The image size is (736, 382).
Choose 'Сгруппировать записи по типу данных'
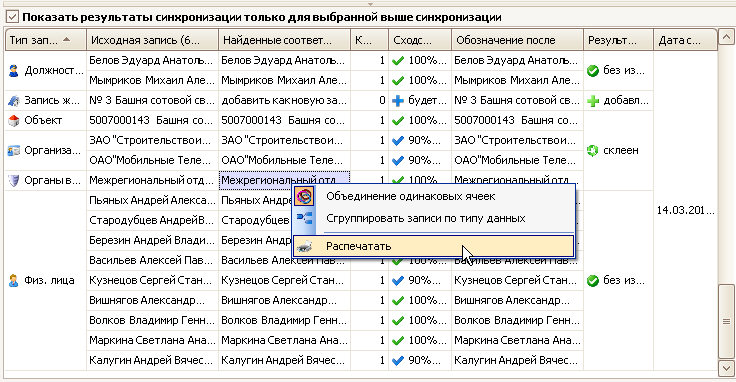coord(433,218)
